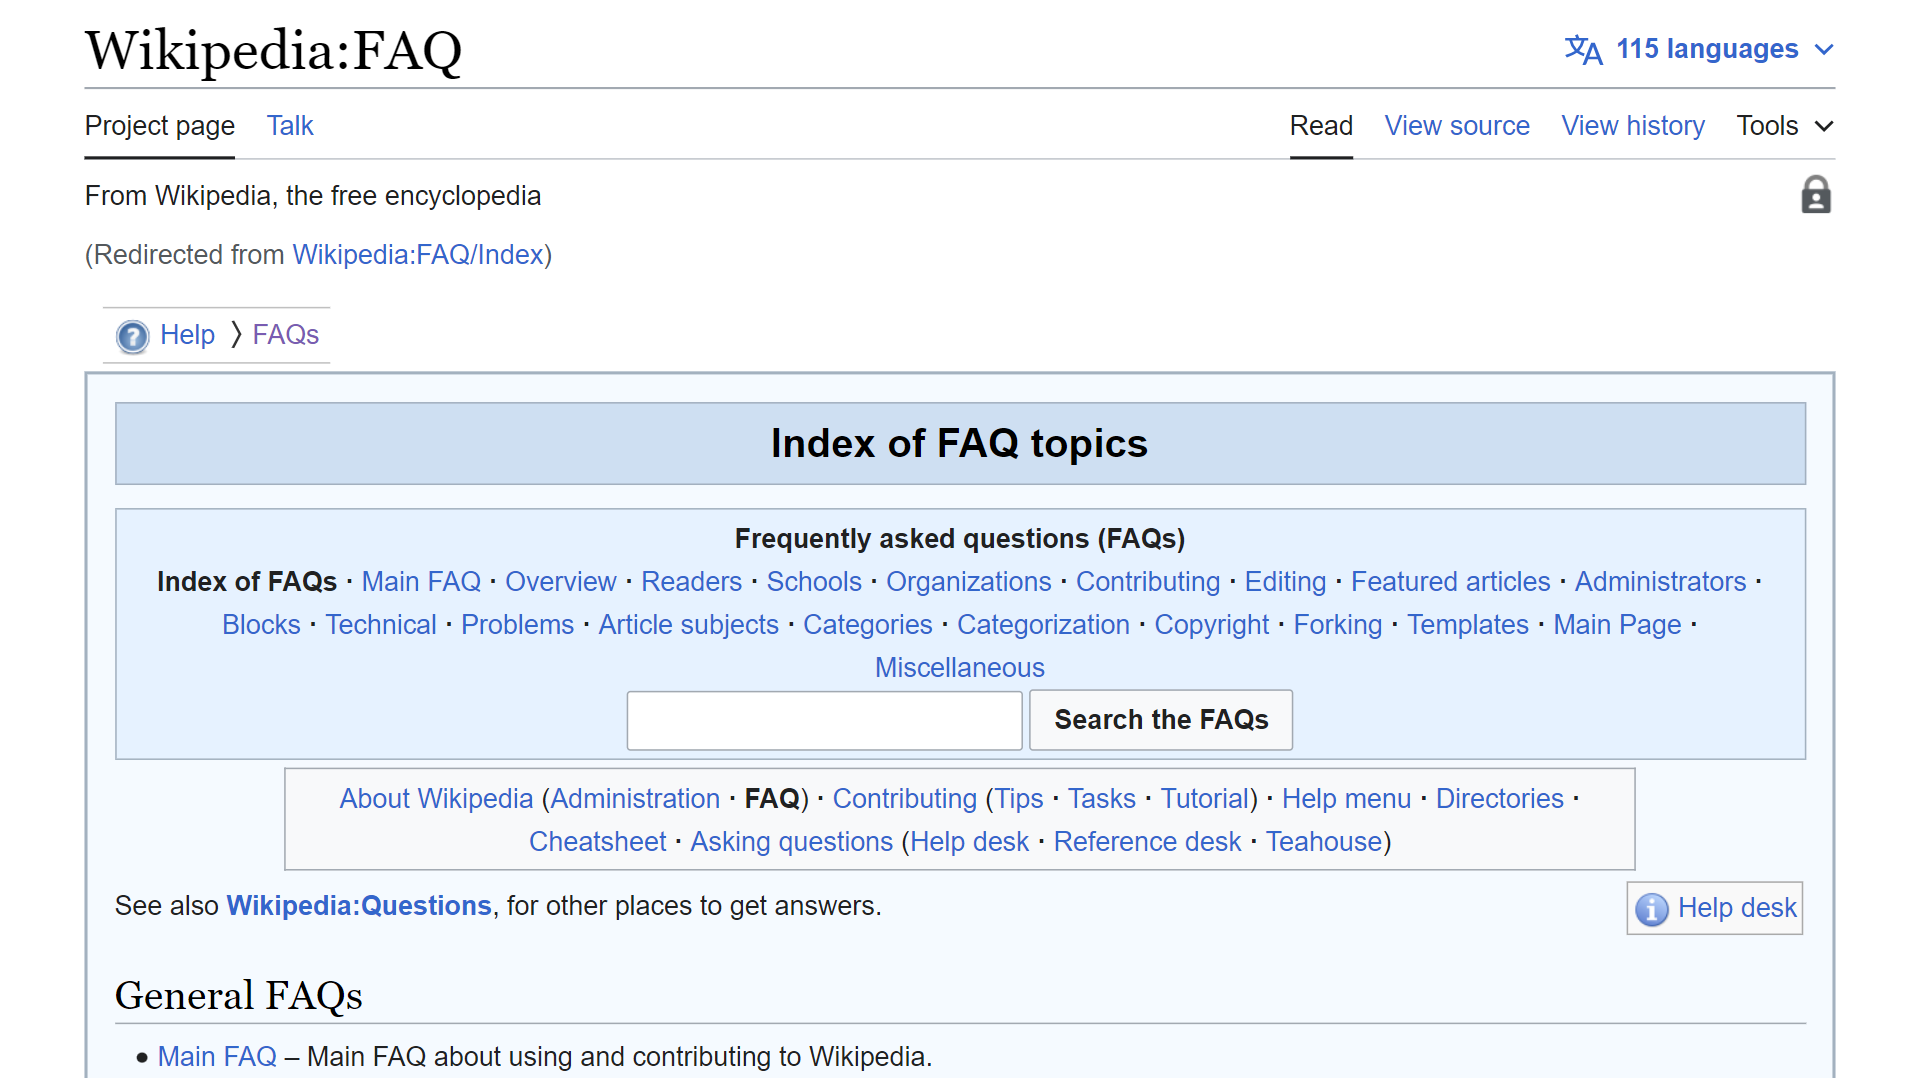The height and width of the screenshot is (1078, 1920).
Task: Click the blue question mark Help icon
Action: coord(132,336)
